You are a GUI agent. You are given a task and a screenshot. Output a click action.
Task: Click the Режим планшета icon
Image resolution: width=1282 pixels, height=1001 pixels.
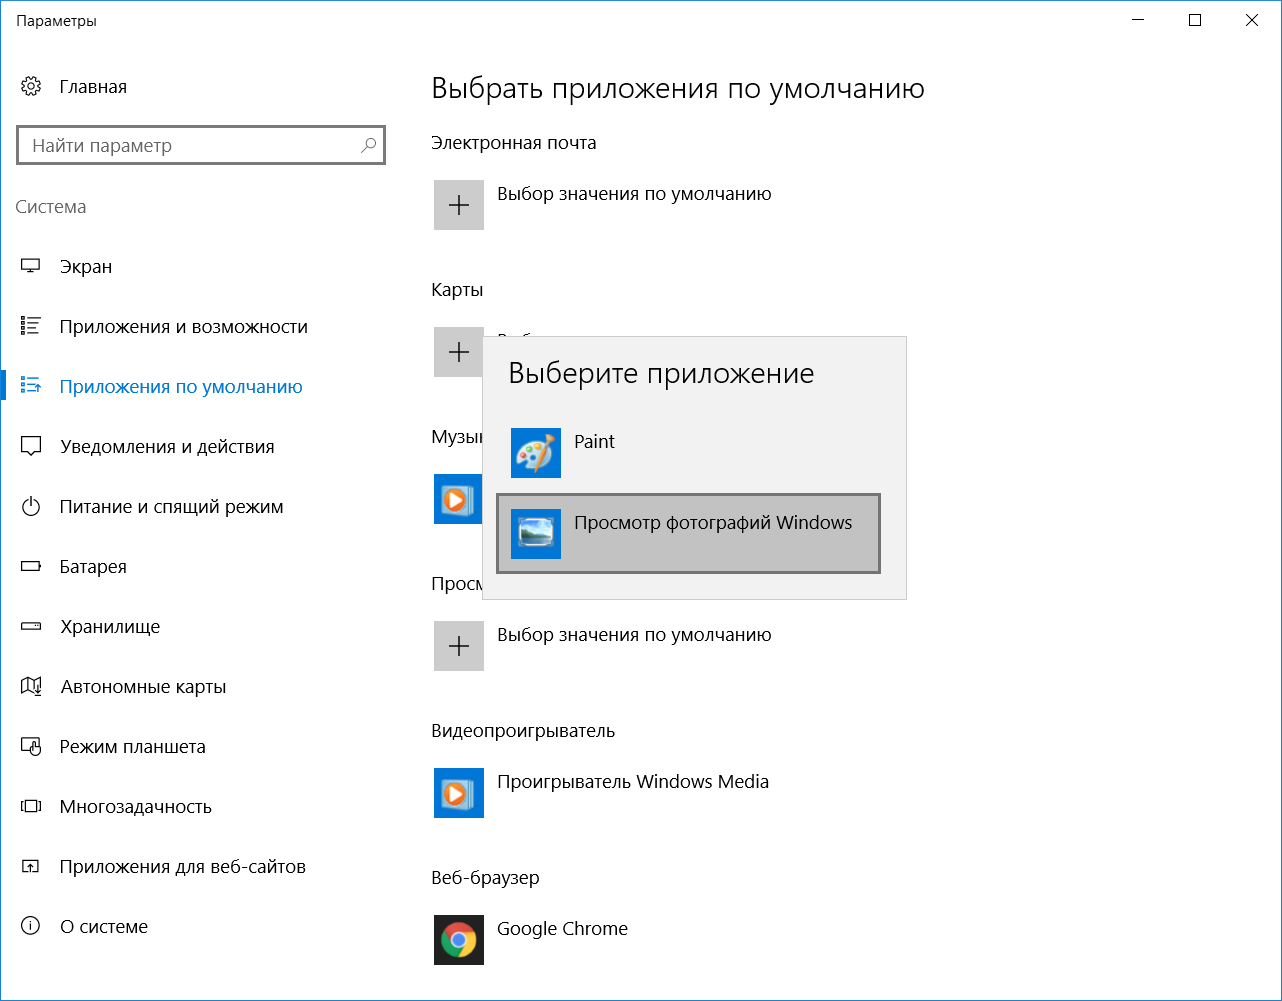click(31, 747)
